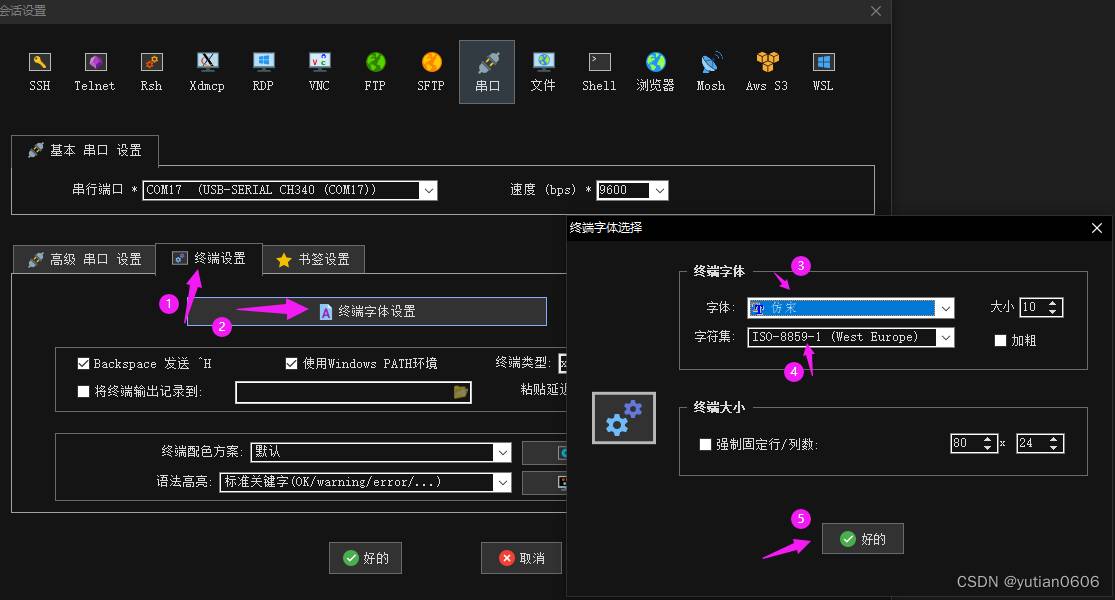The image size is (1115, 600).
Task: Select the 串口 serial session icon
Action: [x=487, y=72]
